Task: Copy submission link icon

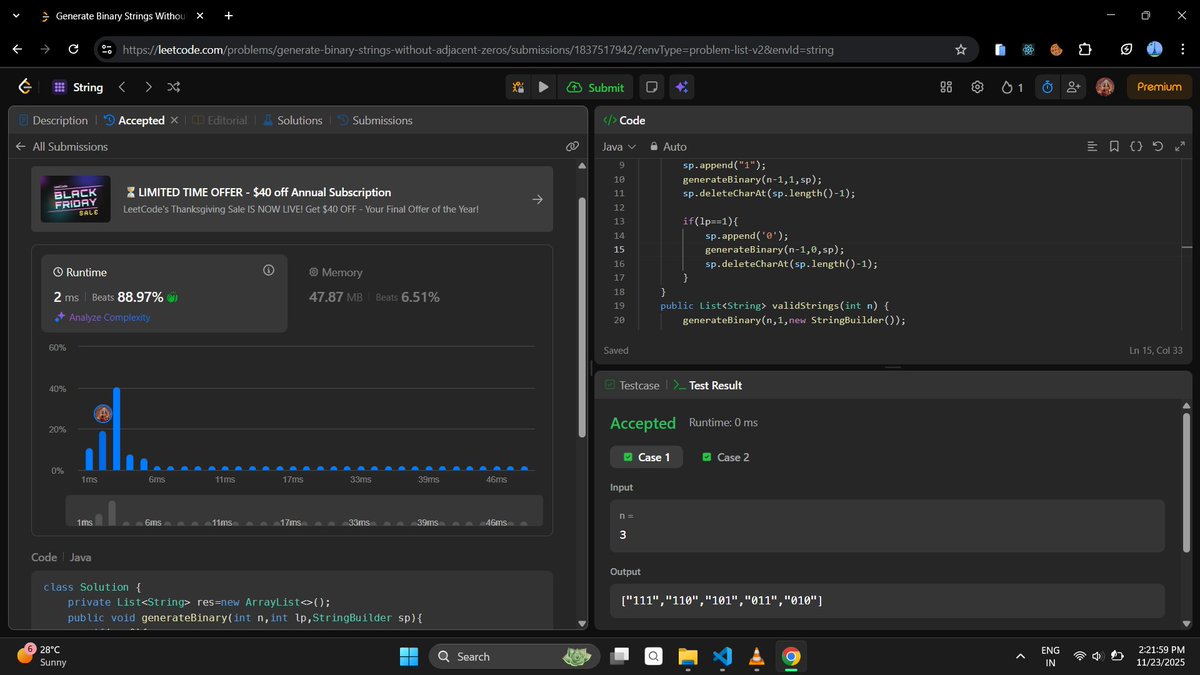Action: tap(572, 146)
